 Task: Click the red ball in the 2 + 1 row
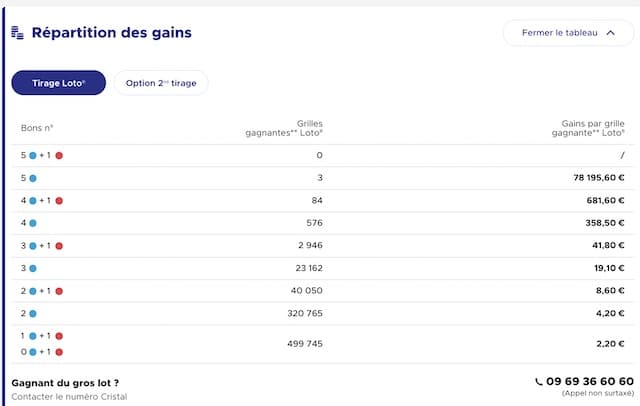point(59,291)
